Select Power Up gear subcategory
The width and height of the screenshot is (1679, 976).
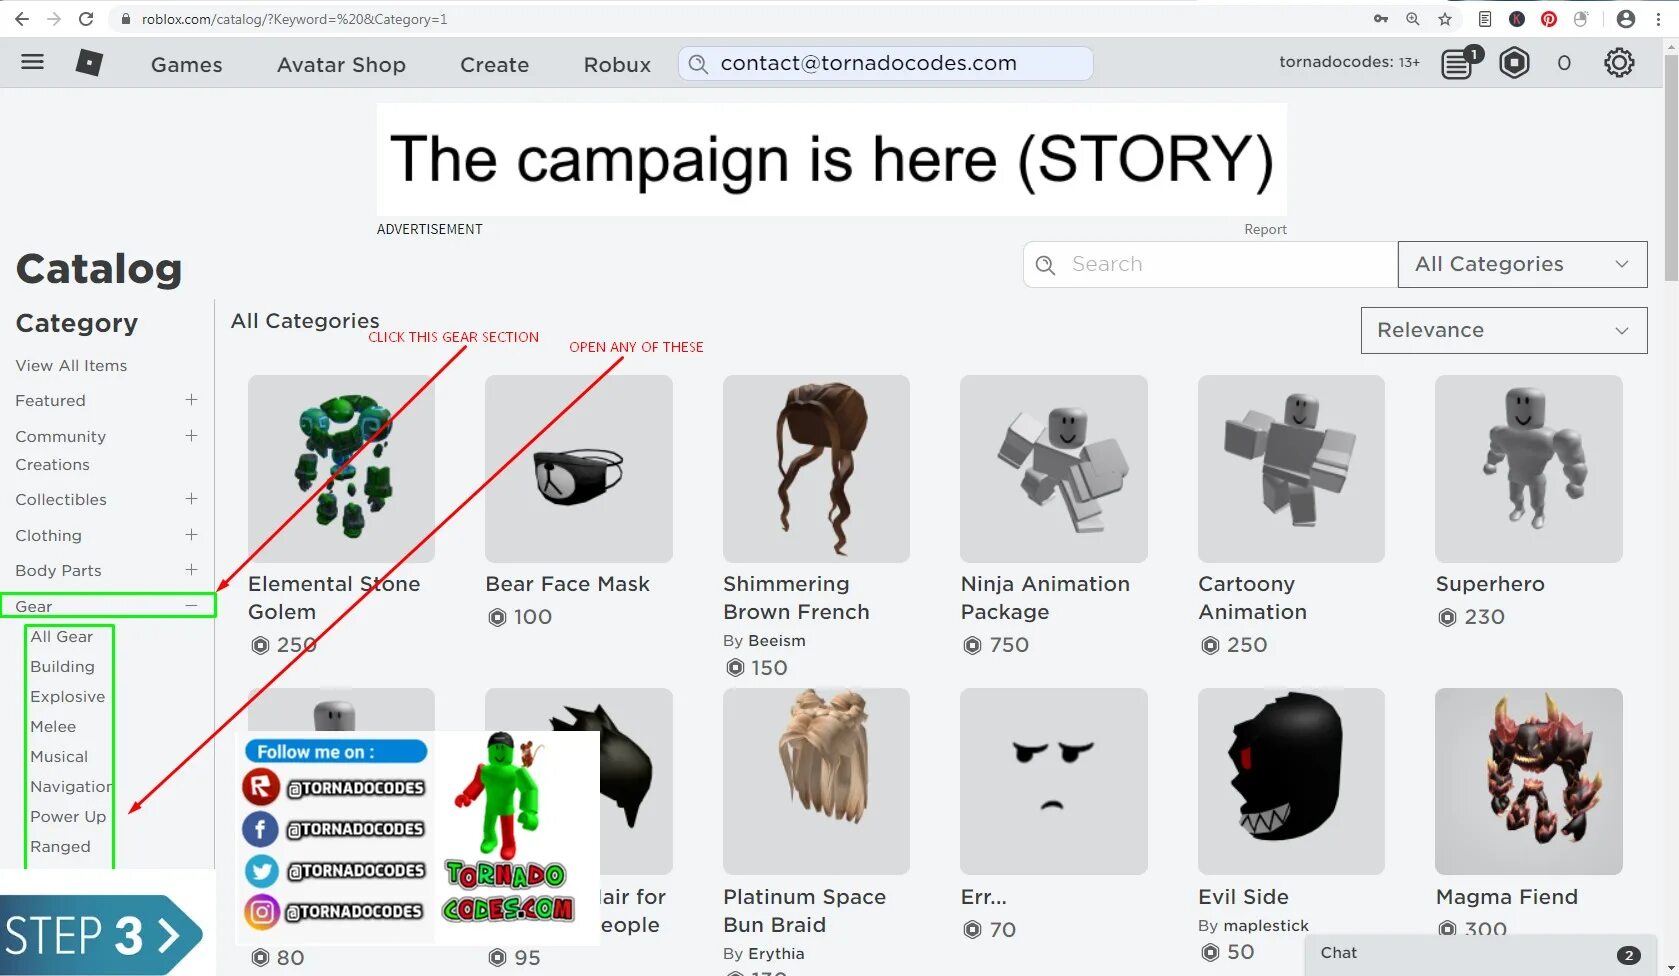click(x=68, y=816)
